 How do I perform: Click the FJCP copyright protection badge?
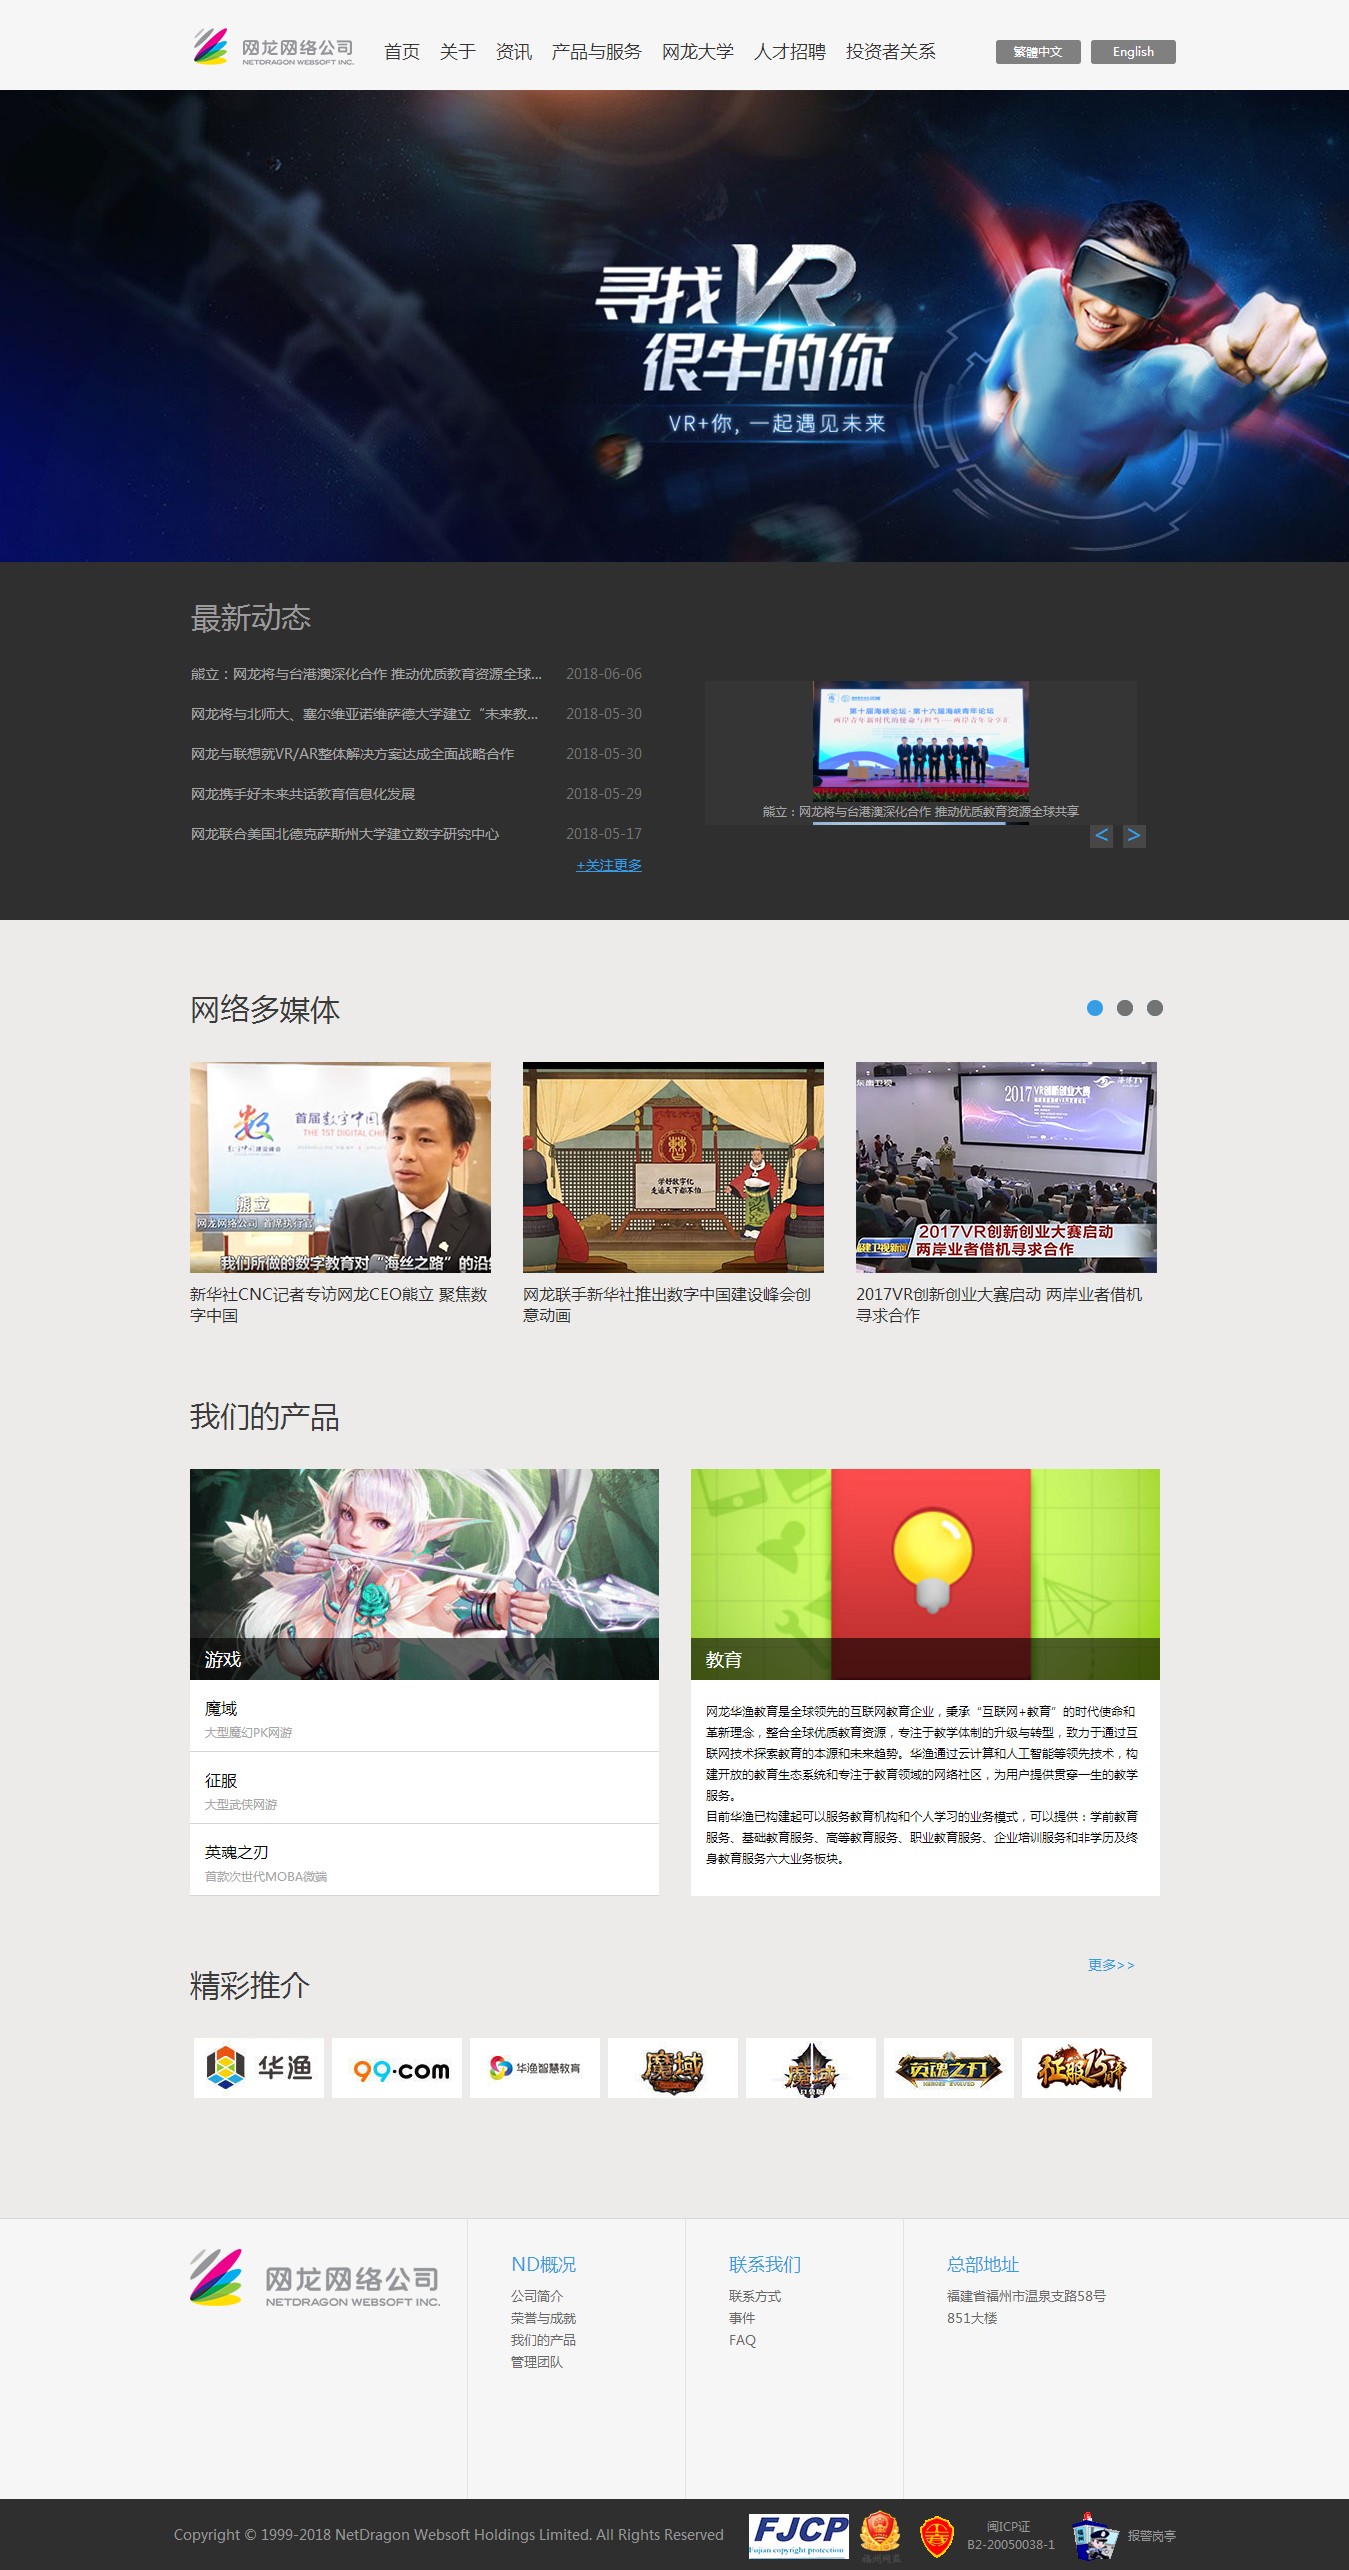click(x=798, y=2535)
